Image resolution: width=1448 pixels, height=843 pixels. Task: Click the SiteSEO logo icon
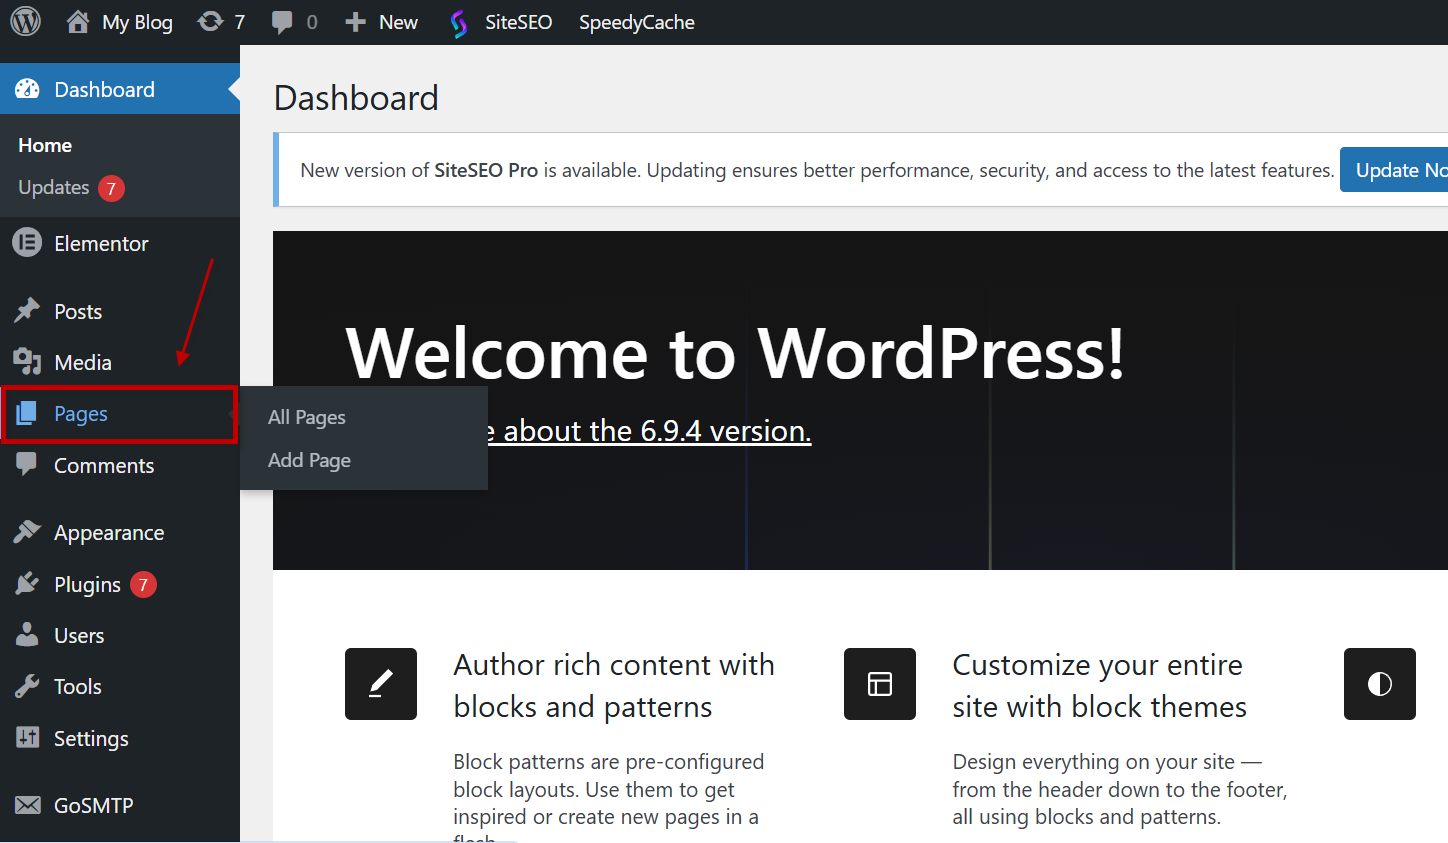coord(459,23)
